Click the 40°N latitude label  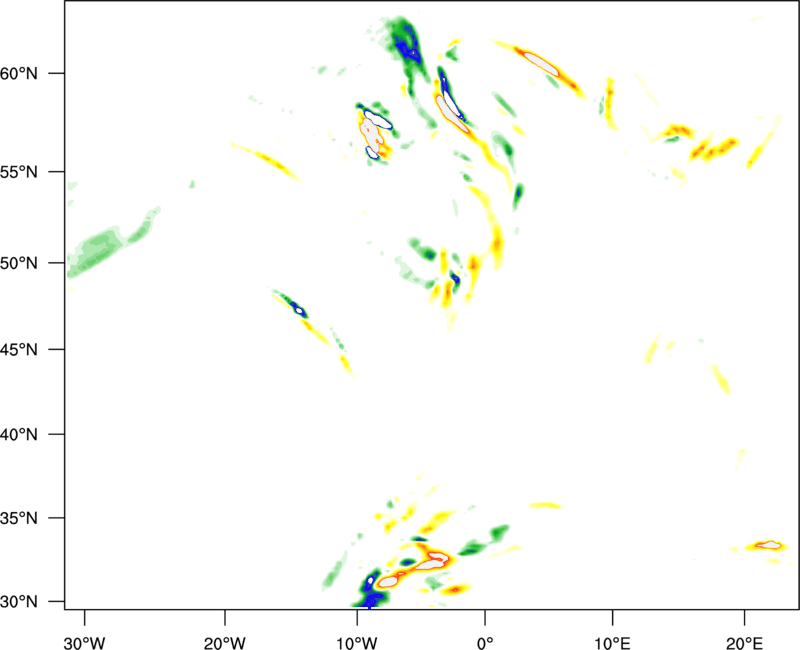pyautogui.click(x=19, y=435)
